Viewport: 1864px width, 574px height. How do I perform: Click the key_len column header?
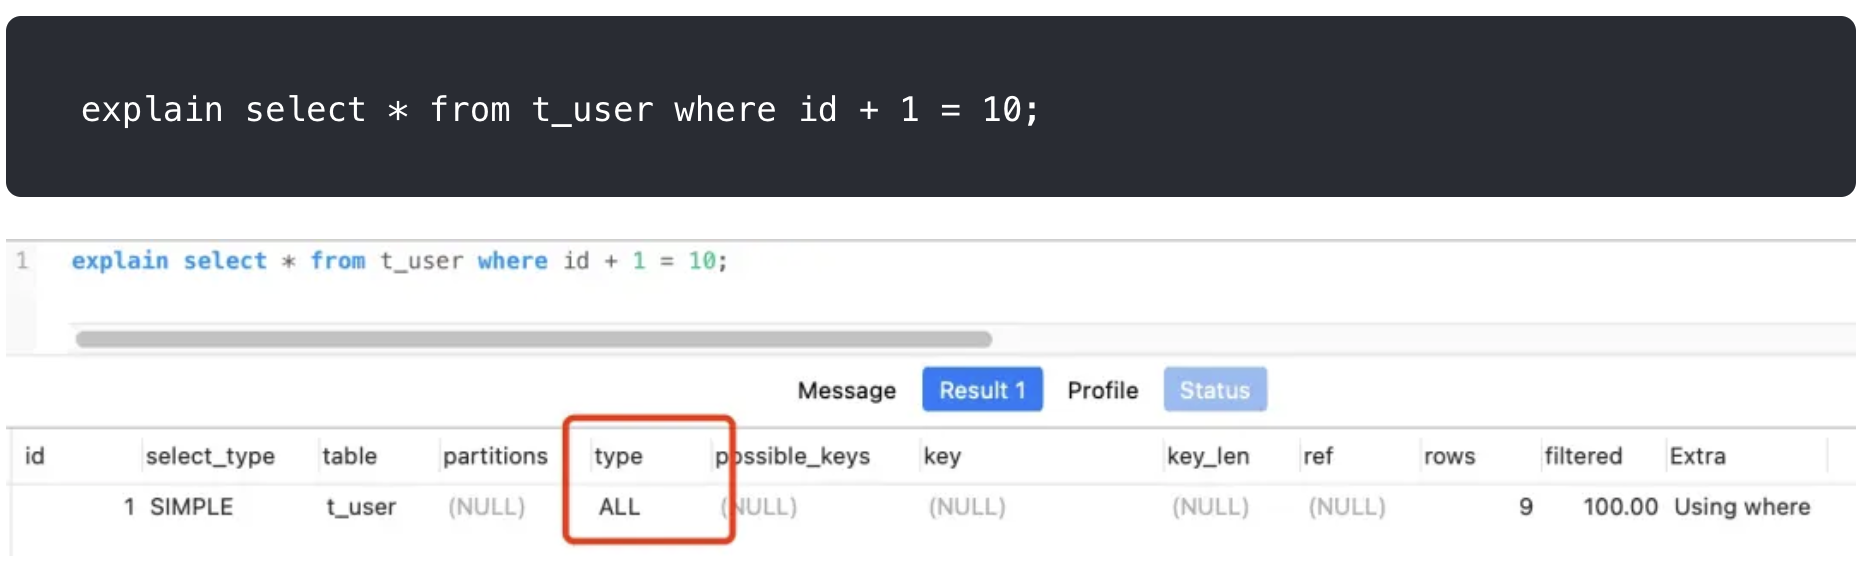[1208, 456]
